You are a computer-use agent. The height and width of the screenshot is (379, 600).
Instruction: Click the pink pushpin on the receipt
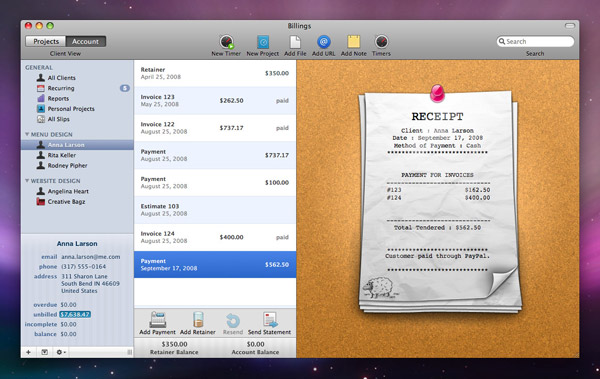tap(437, 93)
